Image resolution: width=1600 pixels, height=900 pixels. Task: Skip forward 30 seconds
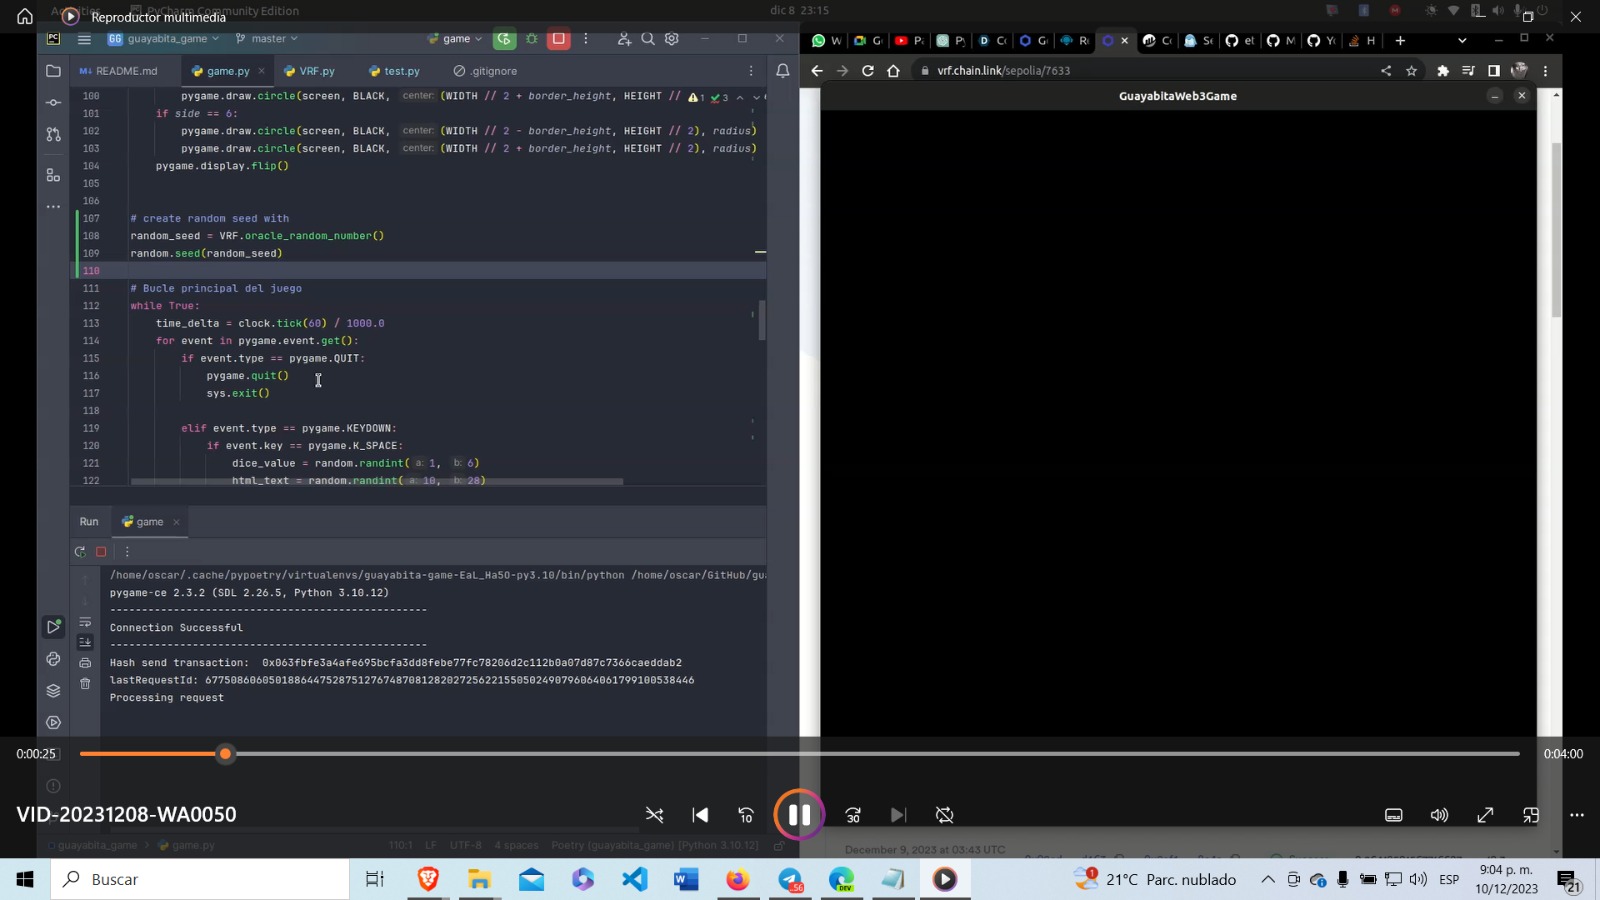click(853, 815)
